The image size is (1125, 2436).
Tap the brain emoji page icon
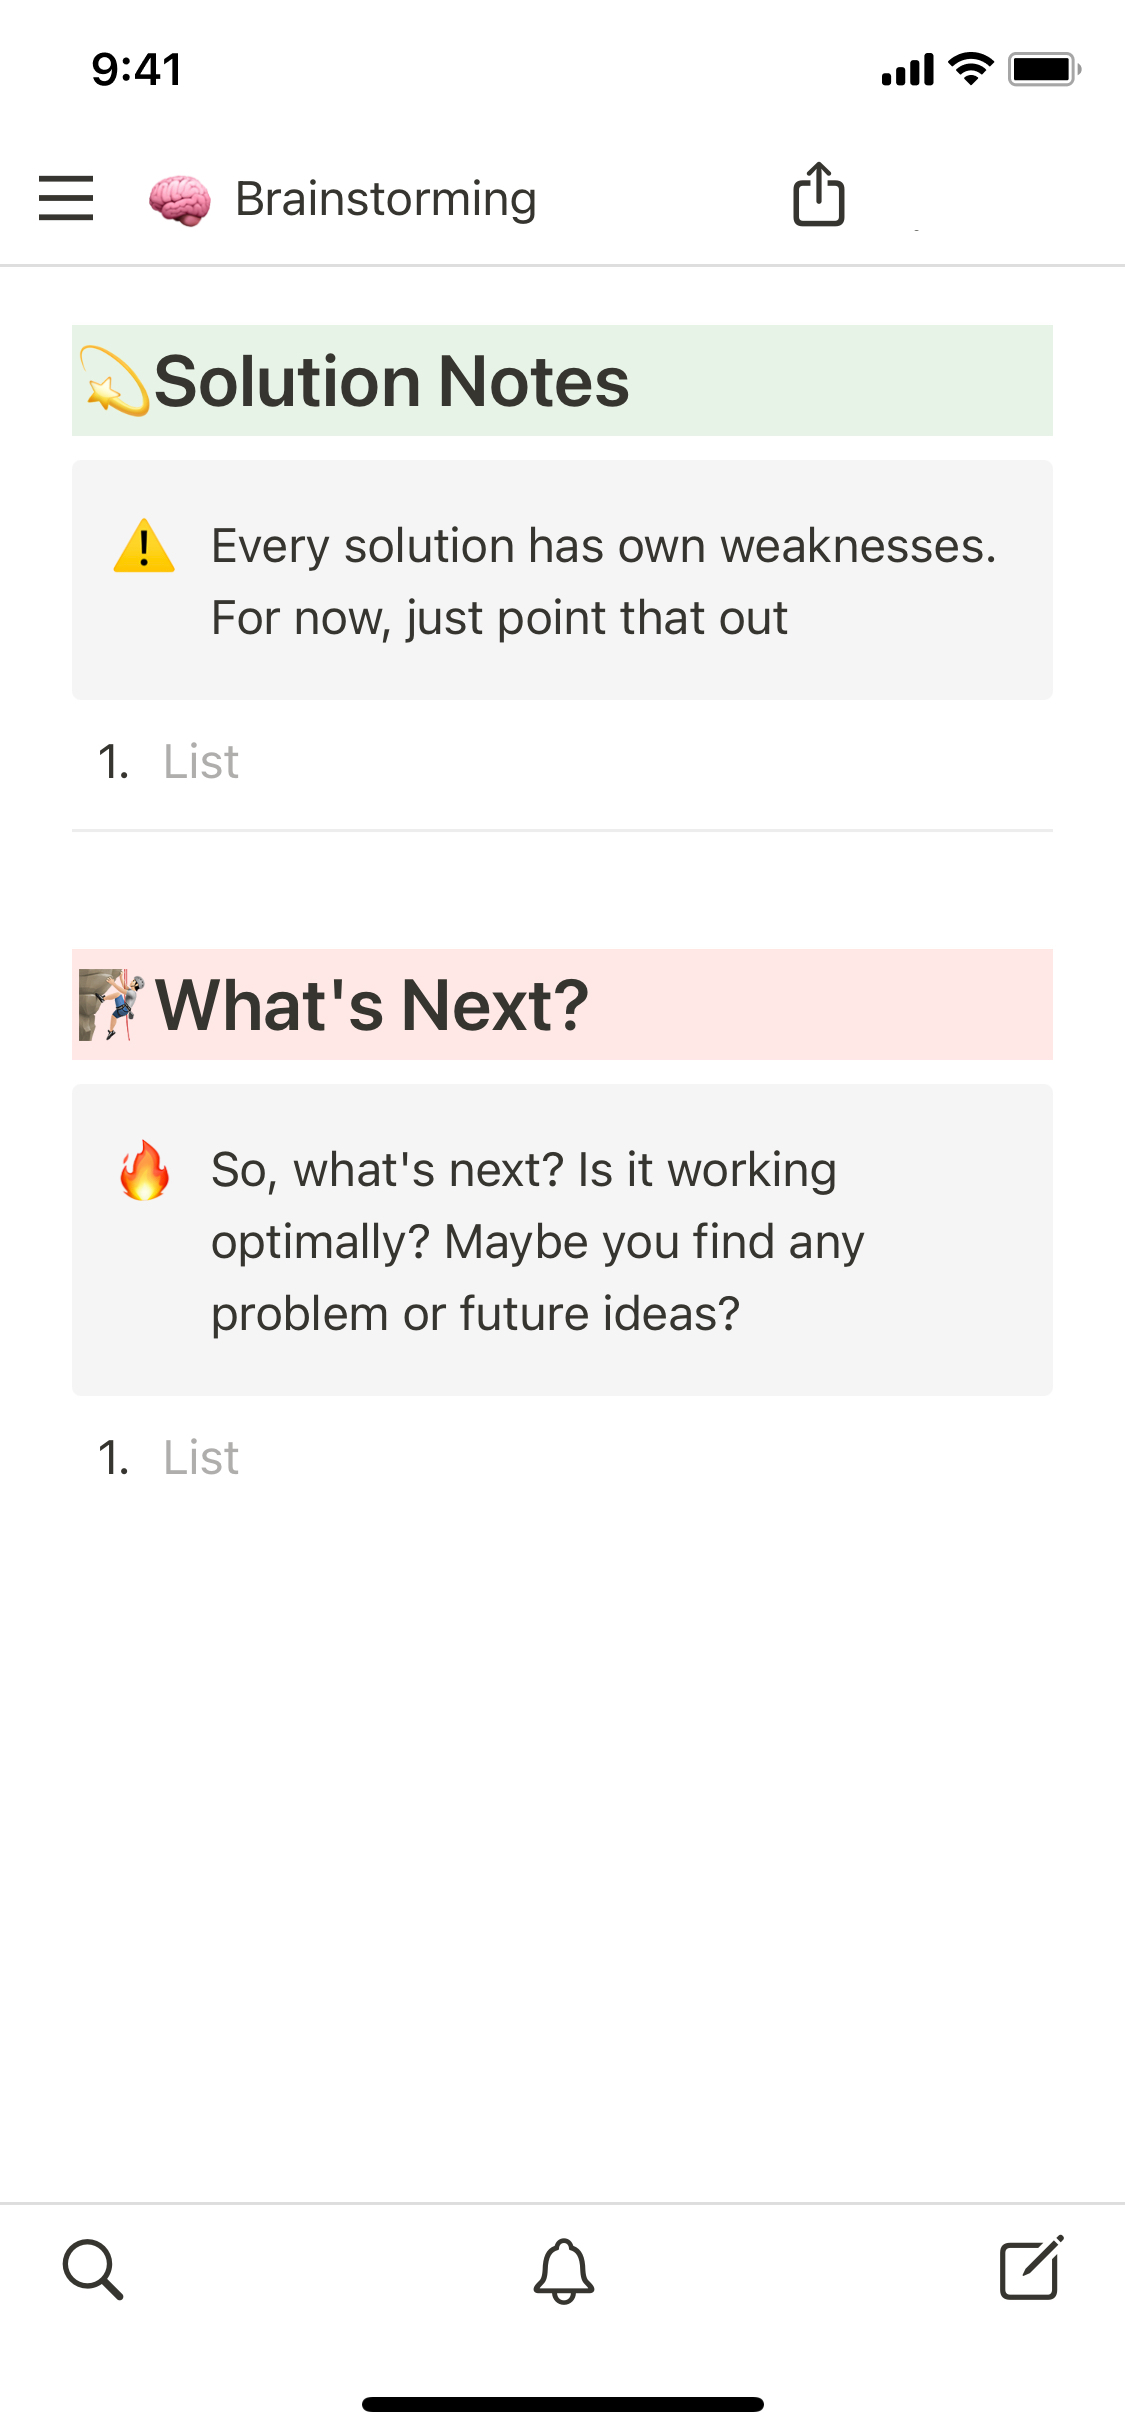click(x=180, y=199)
